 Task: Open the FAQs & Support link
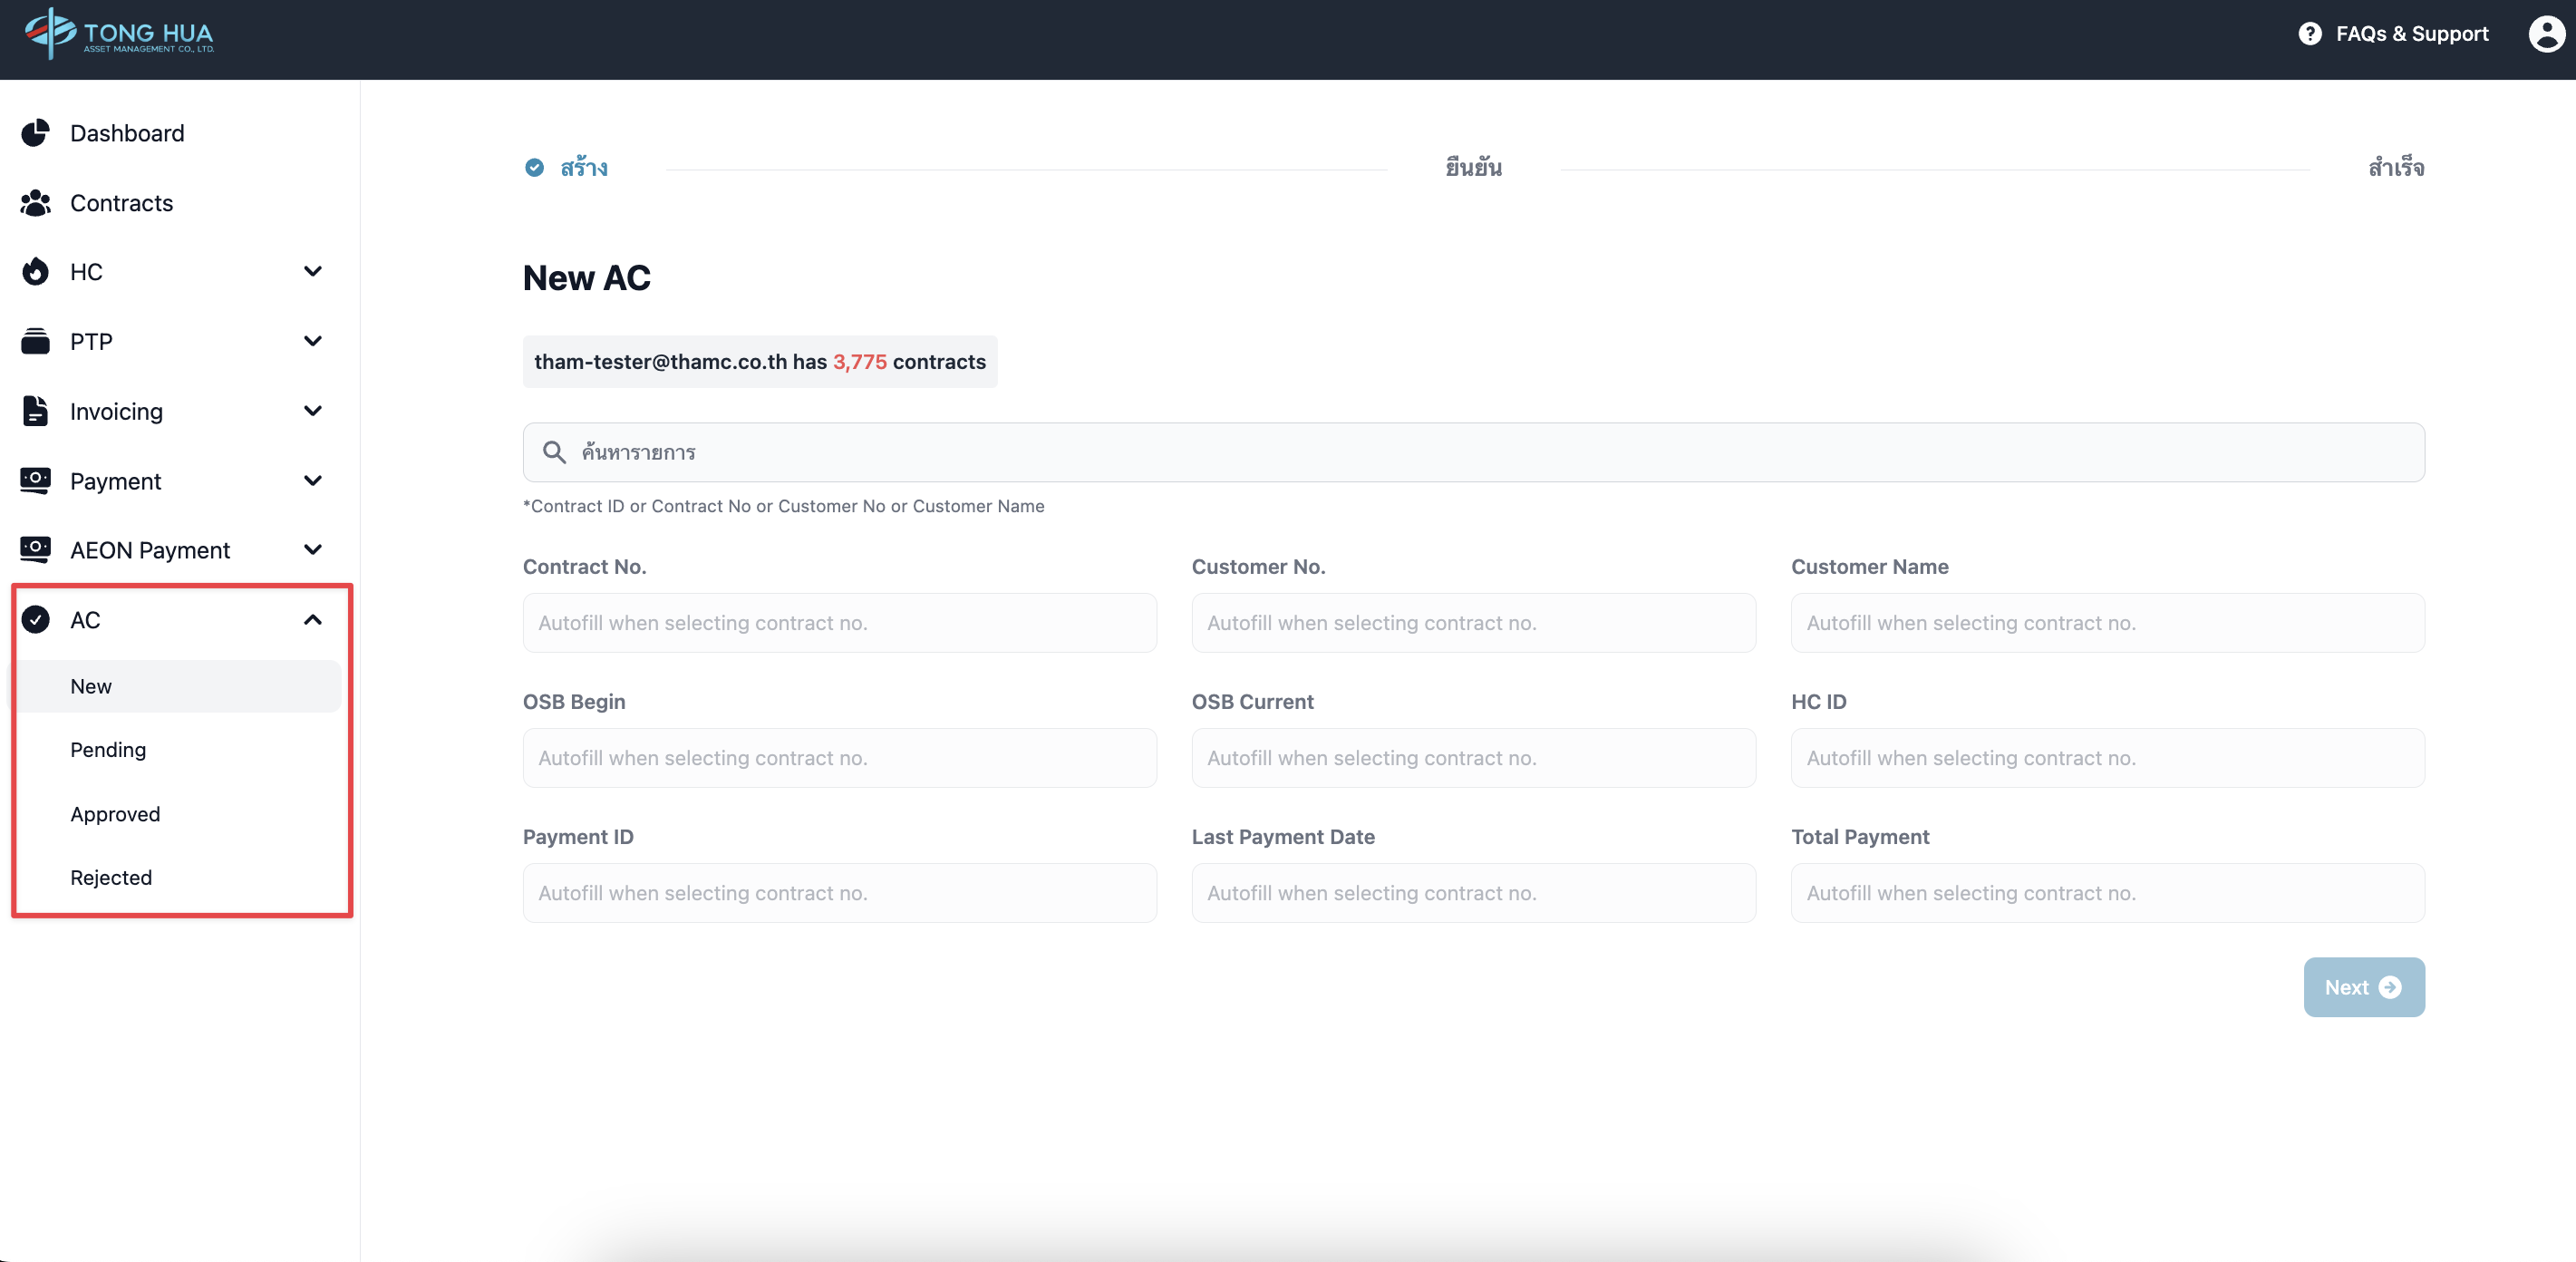point(2411,34)
